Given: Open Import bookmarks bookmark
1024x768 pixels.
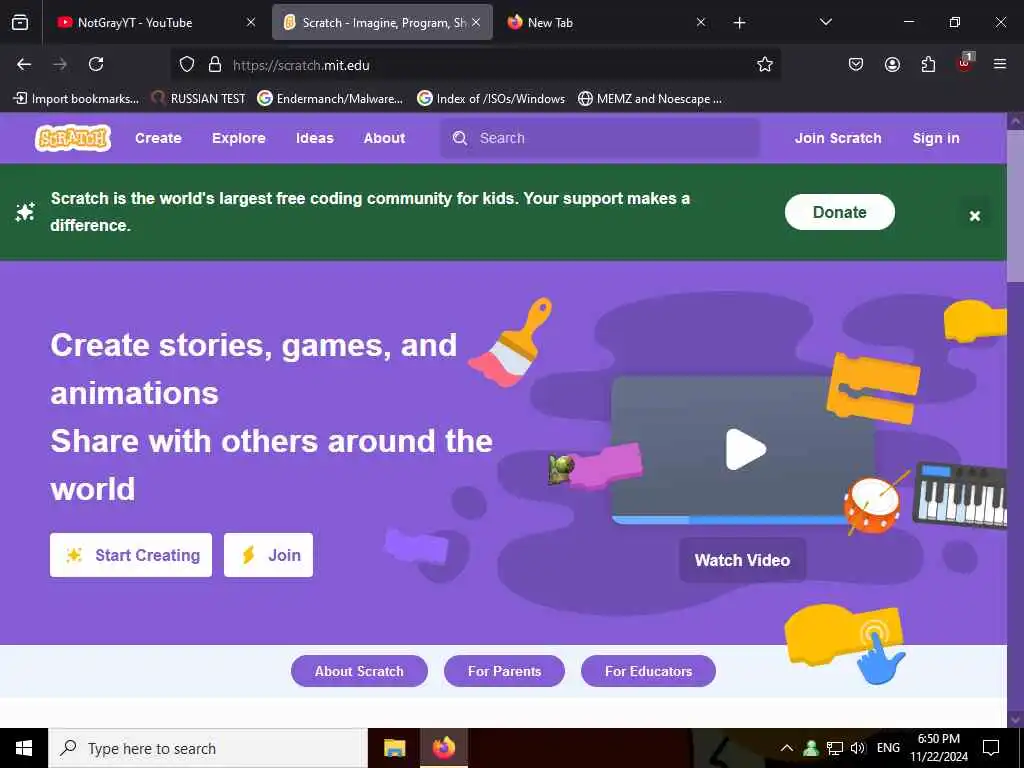Looking at the screenshot, I should tap(76, 99).
